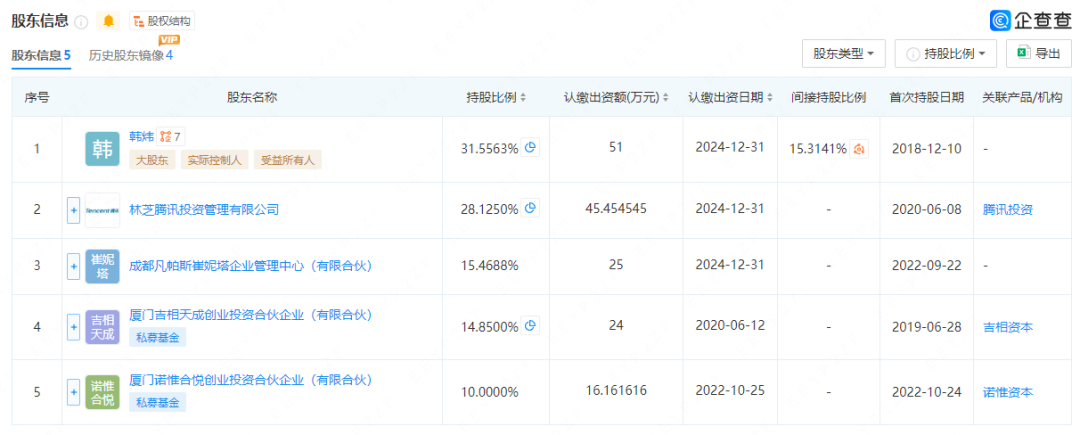
Task: Open the 股权结构 equity structure chart
Action: (161, 21)
